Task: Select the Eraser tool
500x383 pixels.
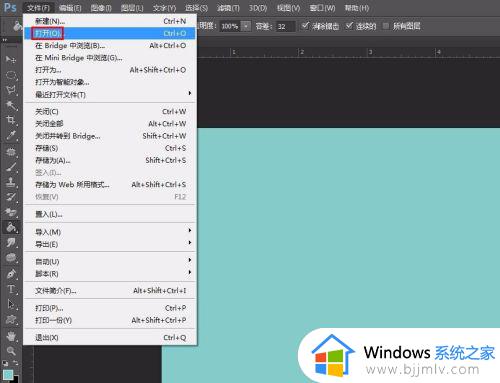Action: [11, 212]
